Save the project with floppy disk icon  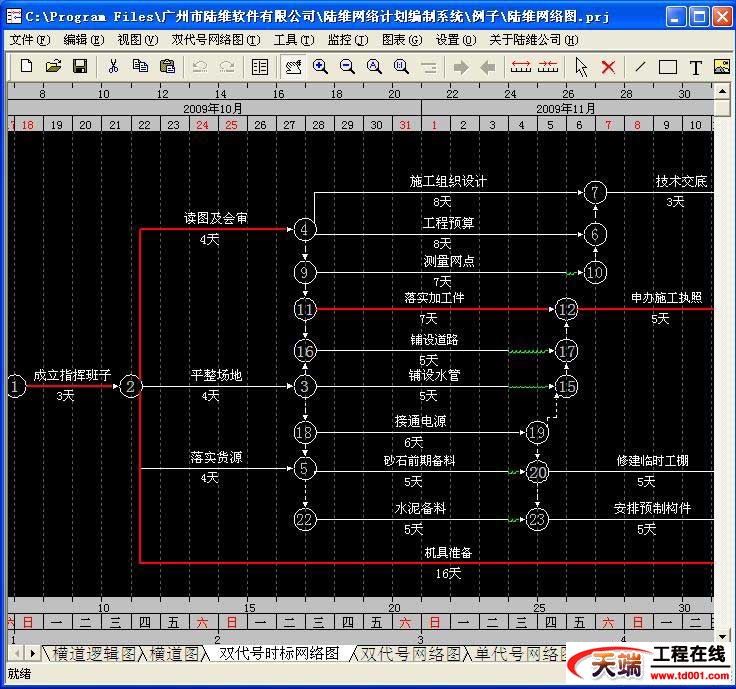[x=79, y=66]
